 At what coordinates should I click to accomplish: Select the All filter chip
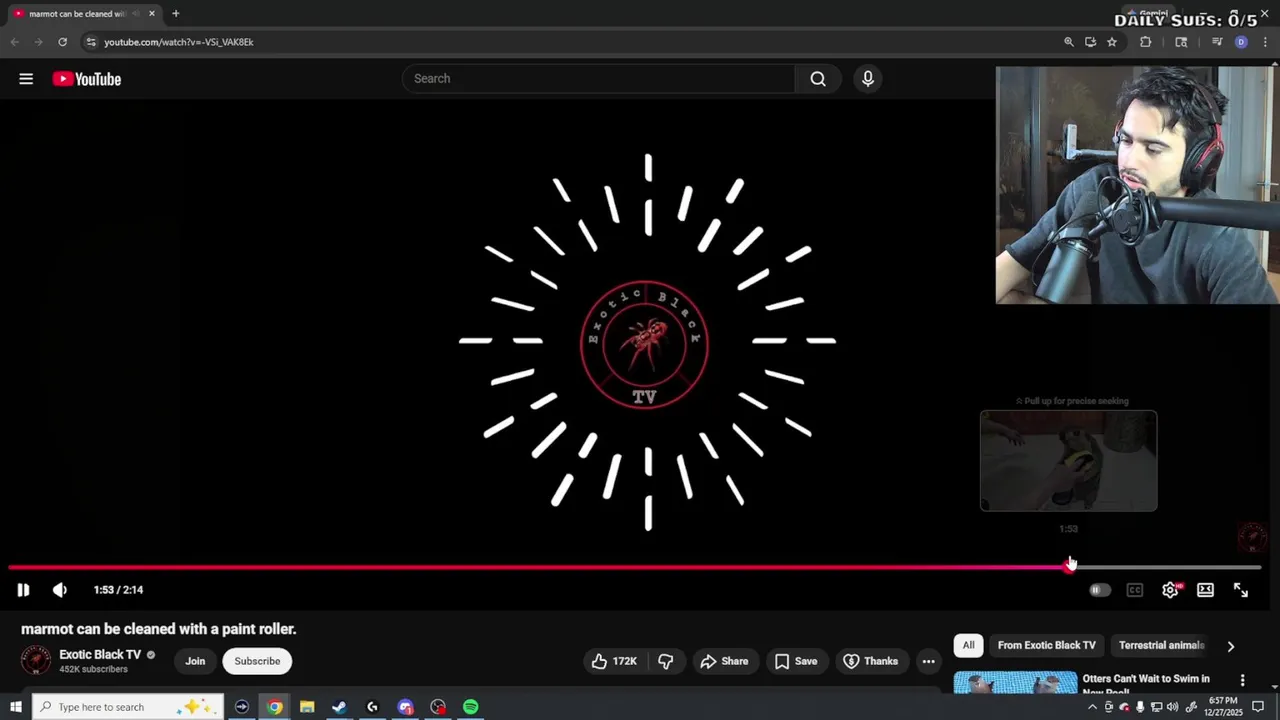(x=968, y=645)
